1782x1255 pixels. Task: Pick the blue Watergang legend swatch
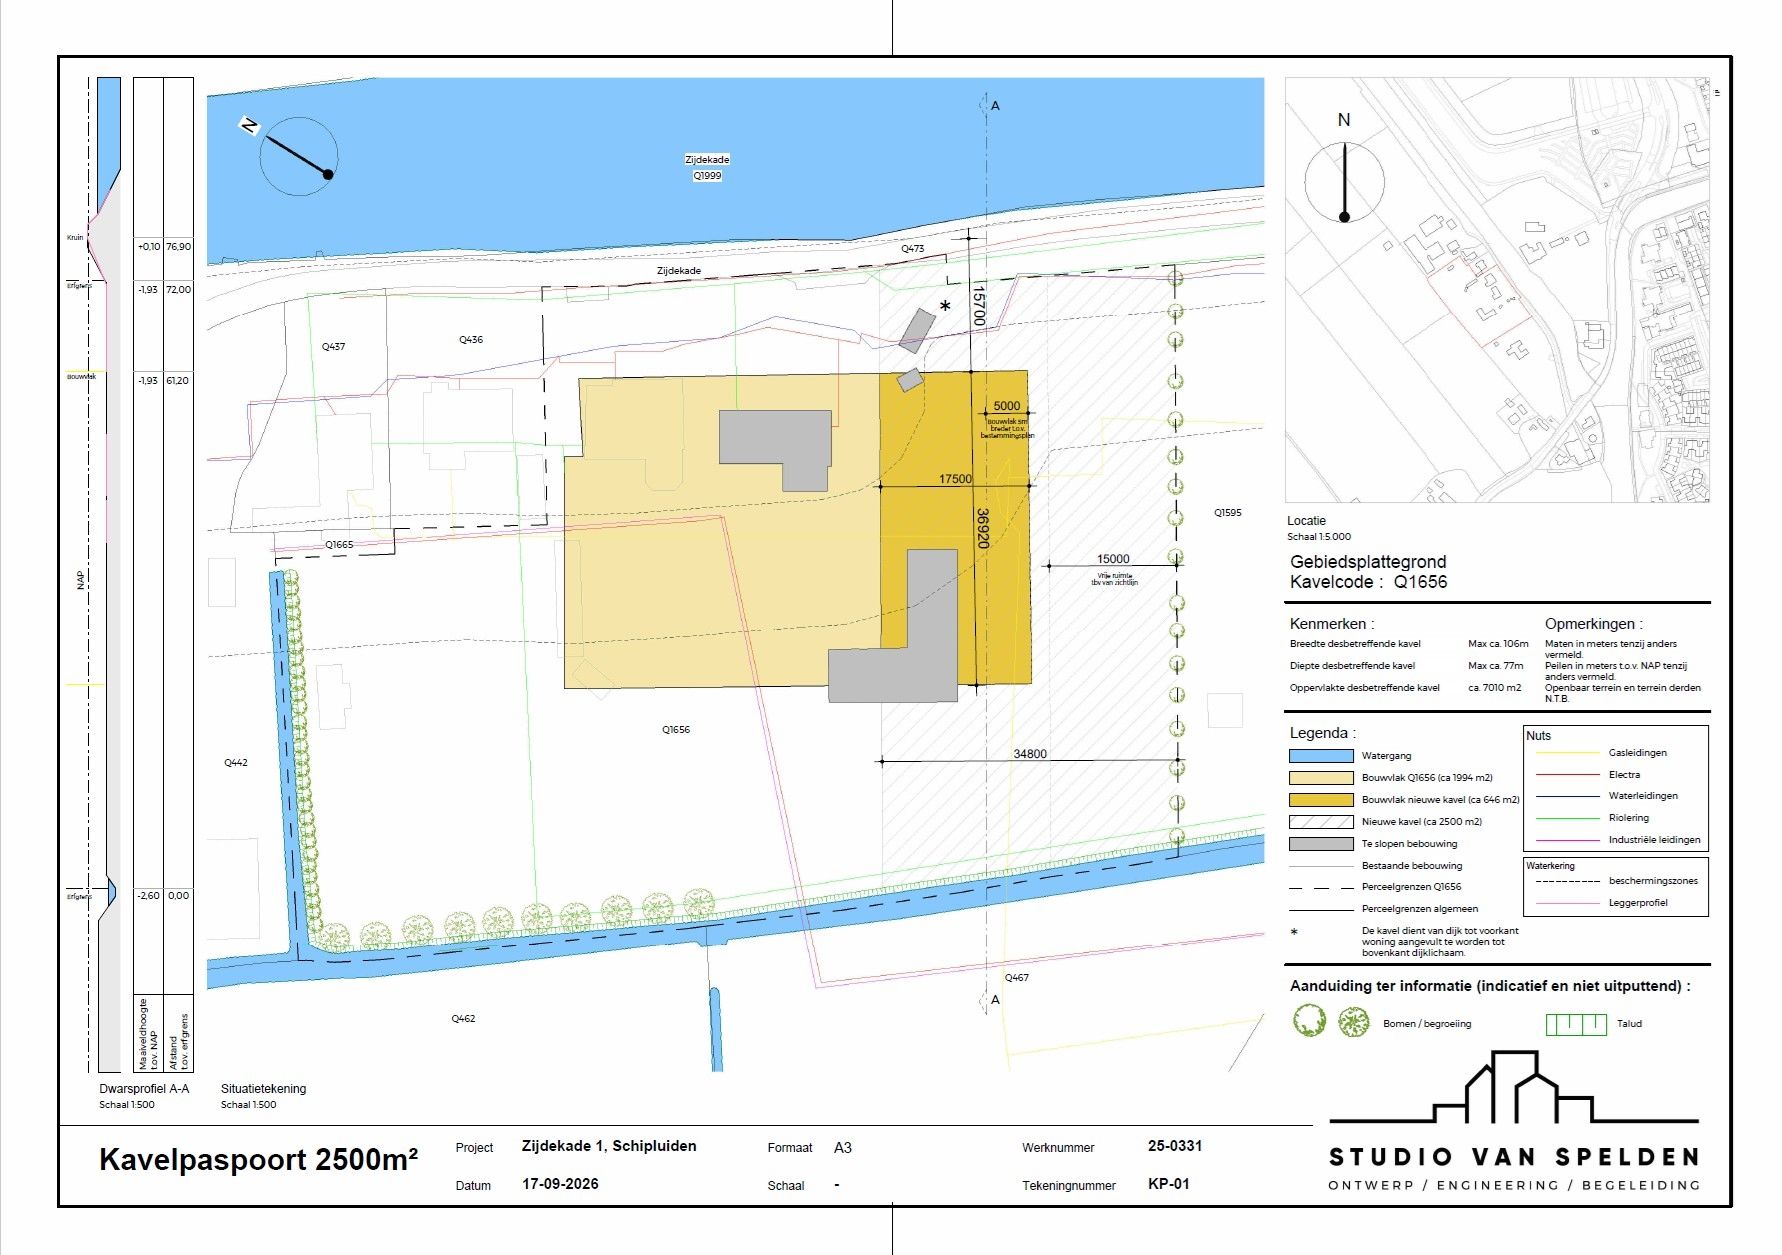1321,756
